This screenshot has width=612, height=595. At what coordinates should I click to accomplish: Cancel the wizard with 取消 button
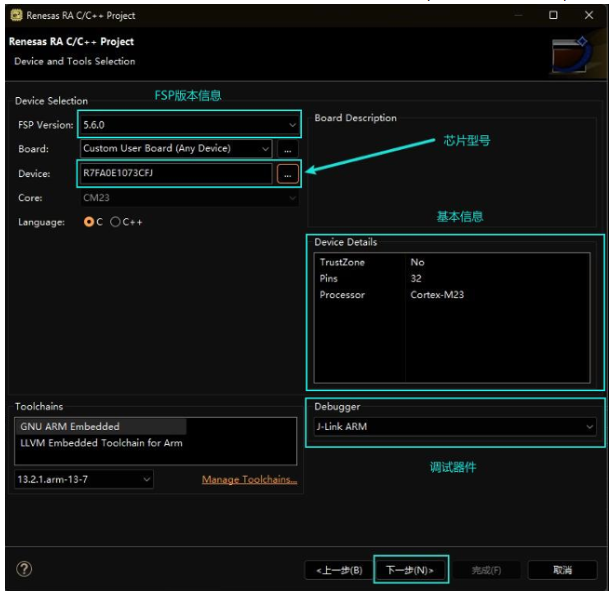(x=562, y=570)
